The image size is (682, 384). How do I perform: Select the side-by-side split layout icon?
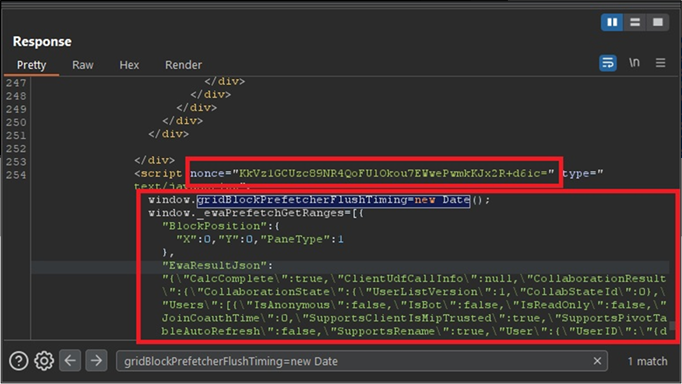612,22
